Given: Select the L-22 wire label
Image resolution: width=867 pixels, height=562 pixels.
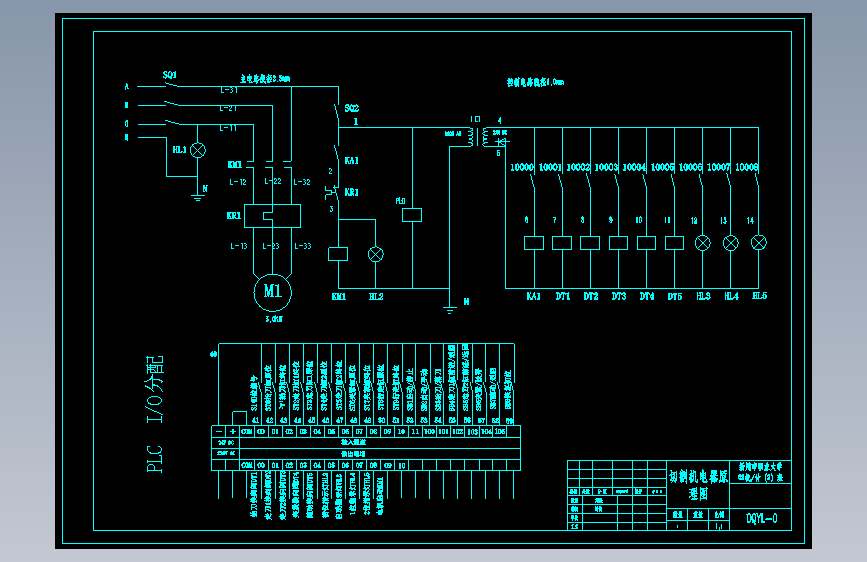Looking at the screenshot, I should pos(273,181).
